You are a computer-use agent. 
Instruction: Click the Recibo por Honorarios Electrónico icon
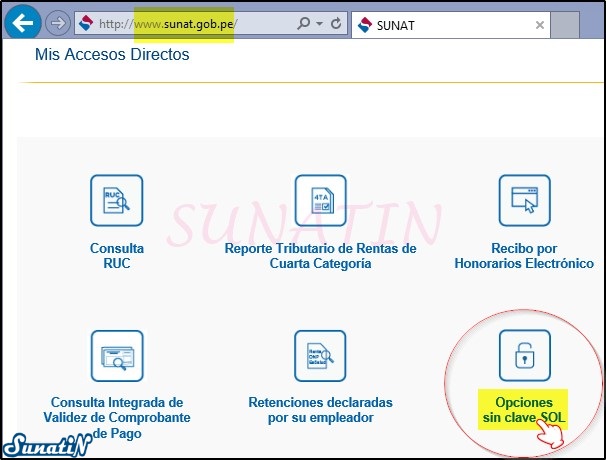(x=525, y=201)
